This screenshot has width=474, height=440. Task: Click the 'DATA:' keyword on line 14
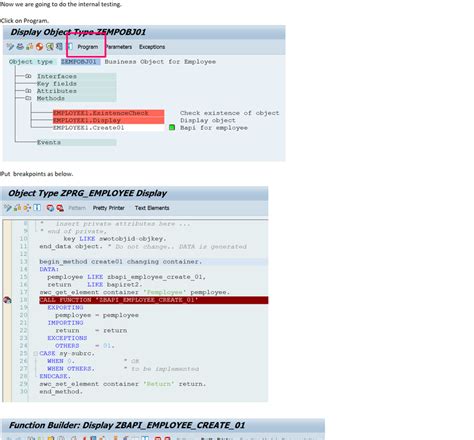pos(49,269)
